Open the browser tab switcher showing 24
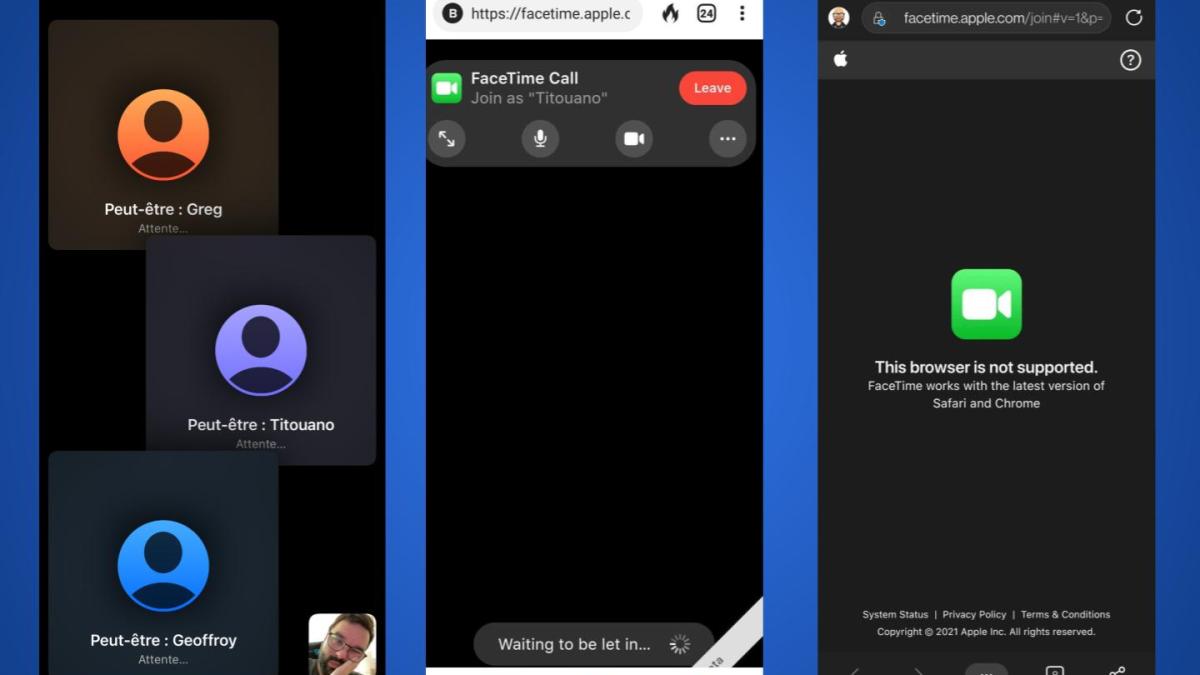 (706, 14)
